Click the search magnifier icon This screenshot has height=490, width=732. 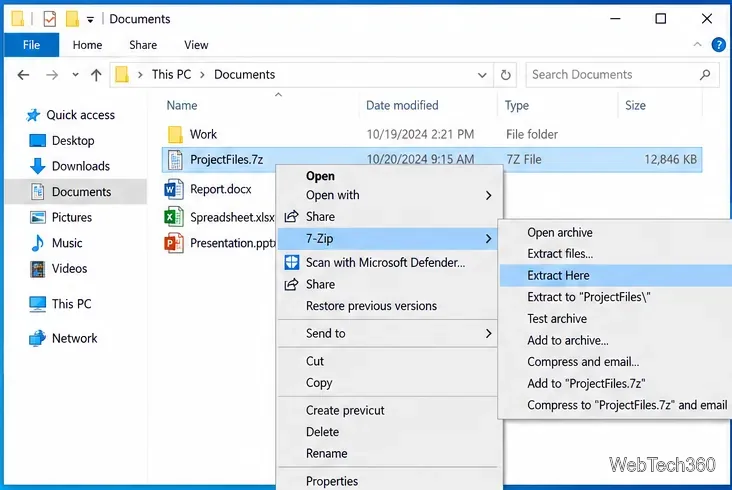[x=705, y=75]
